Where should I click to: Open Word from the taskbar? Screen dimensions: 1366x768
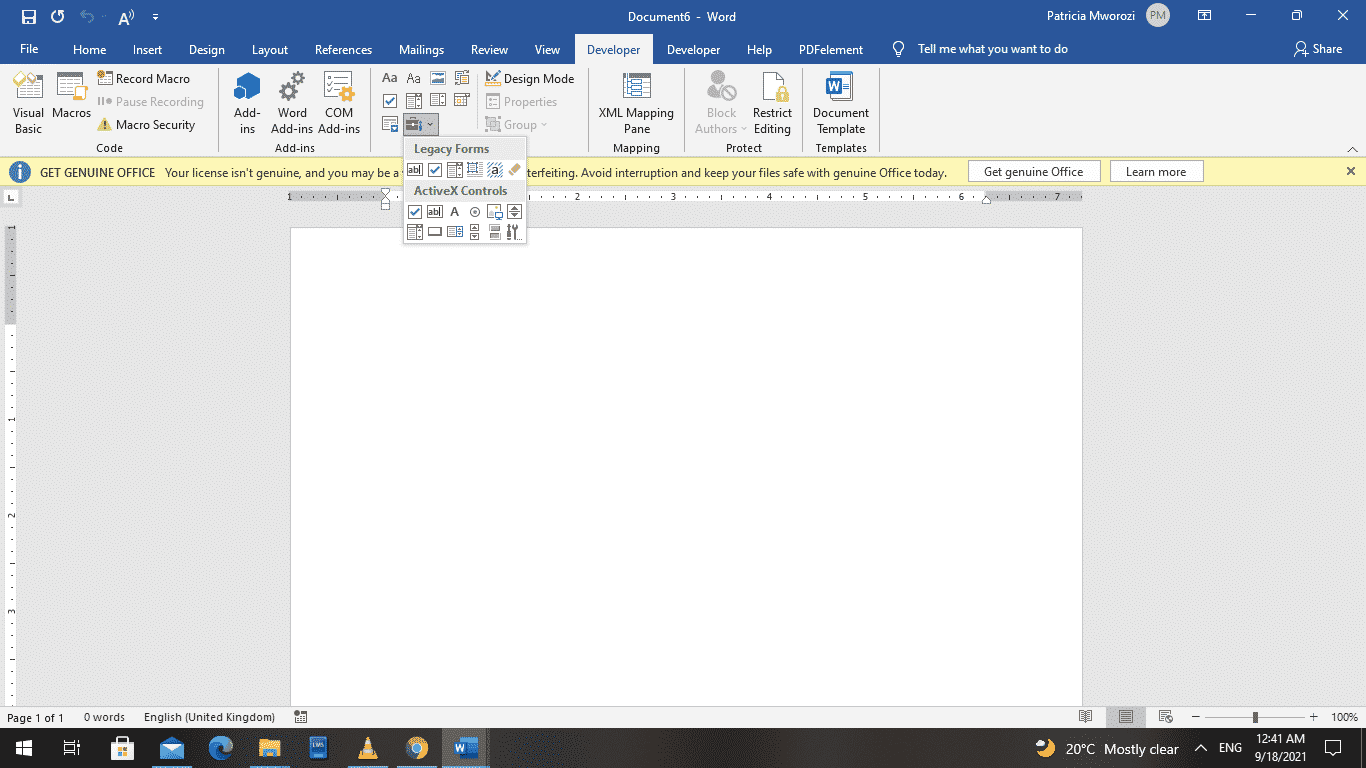click(465, 748)
